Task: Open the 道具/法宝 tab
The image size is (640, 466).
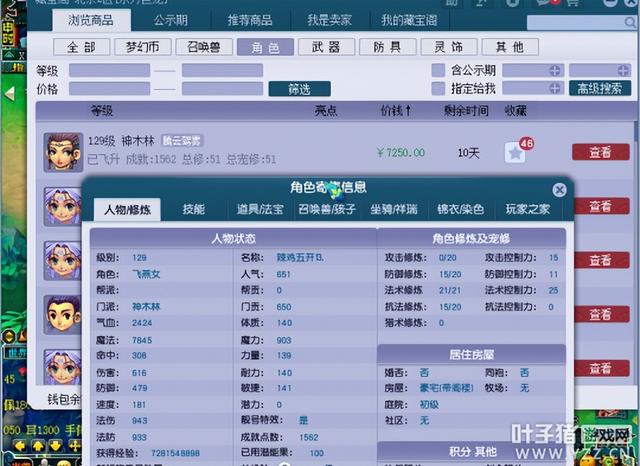Action: (x=260, y=209)
